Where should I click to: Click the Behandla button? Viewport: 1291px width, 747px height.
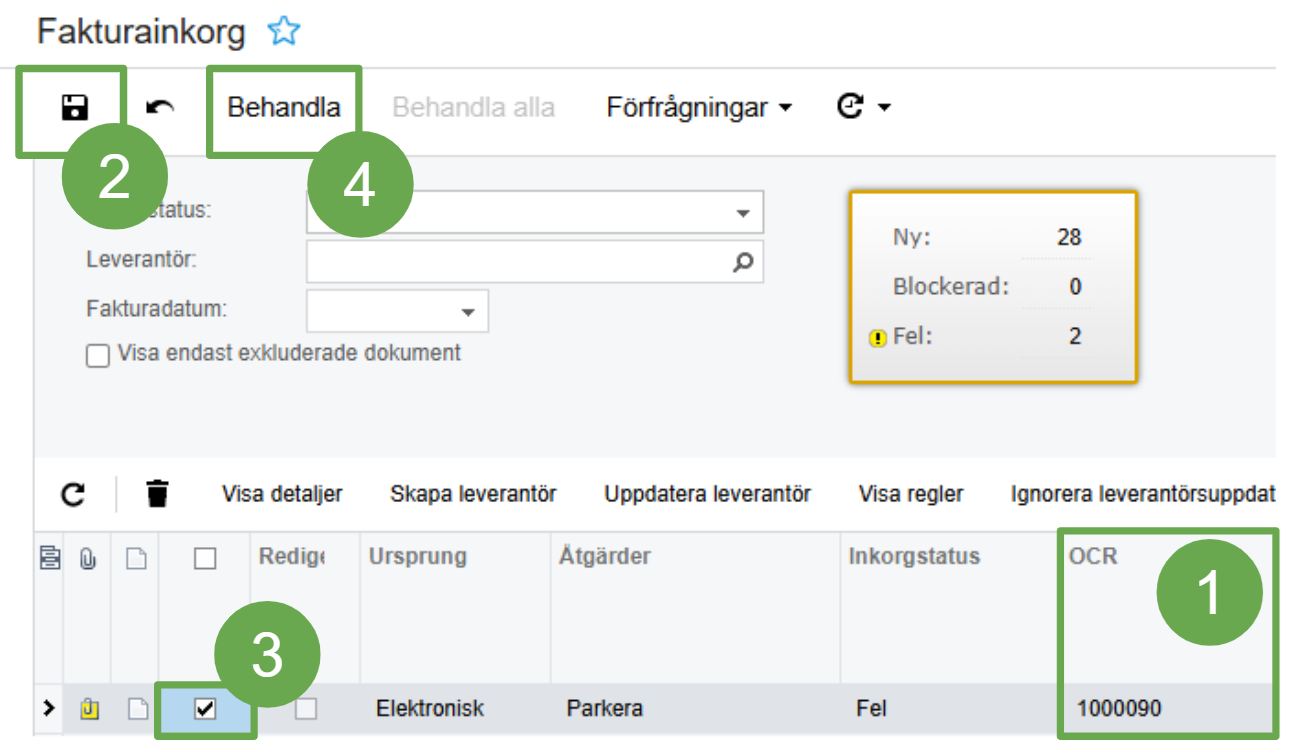pos(284,107)
